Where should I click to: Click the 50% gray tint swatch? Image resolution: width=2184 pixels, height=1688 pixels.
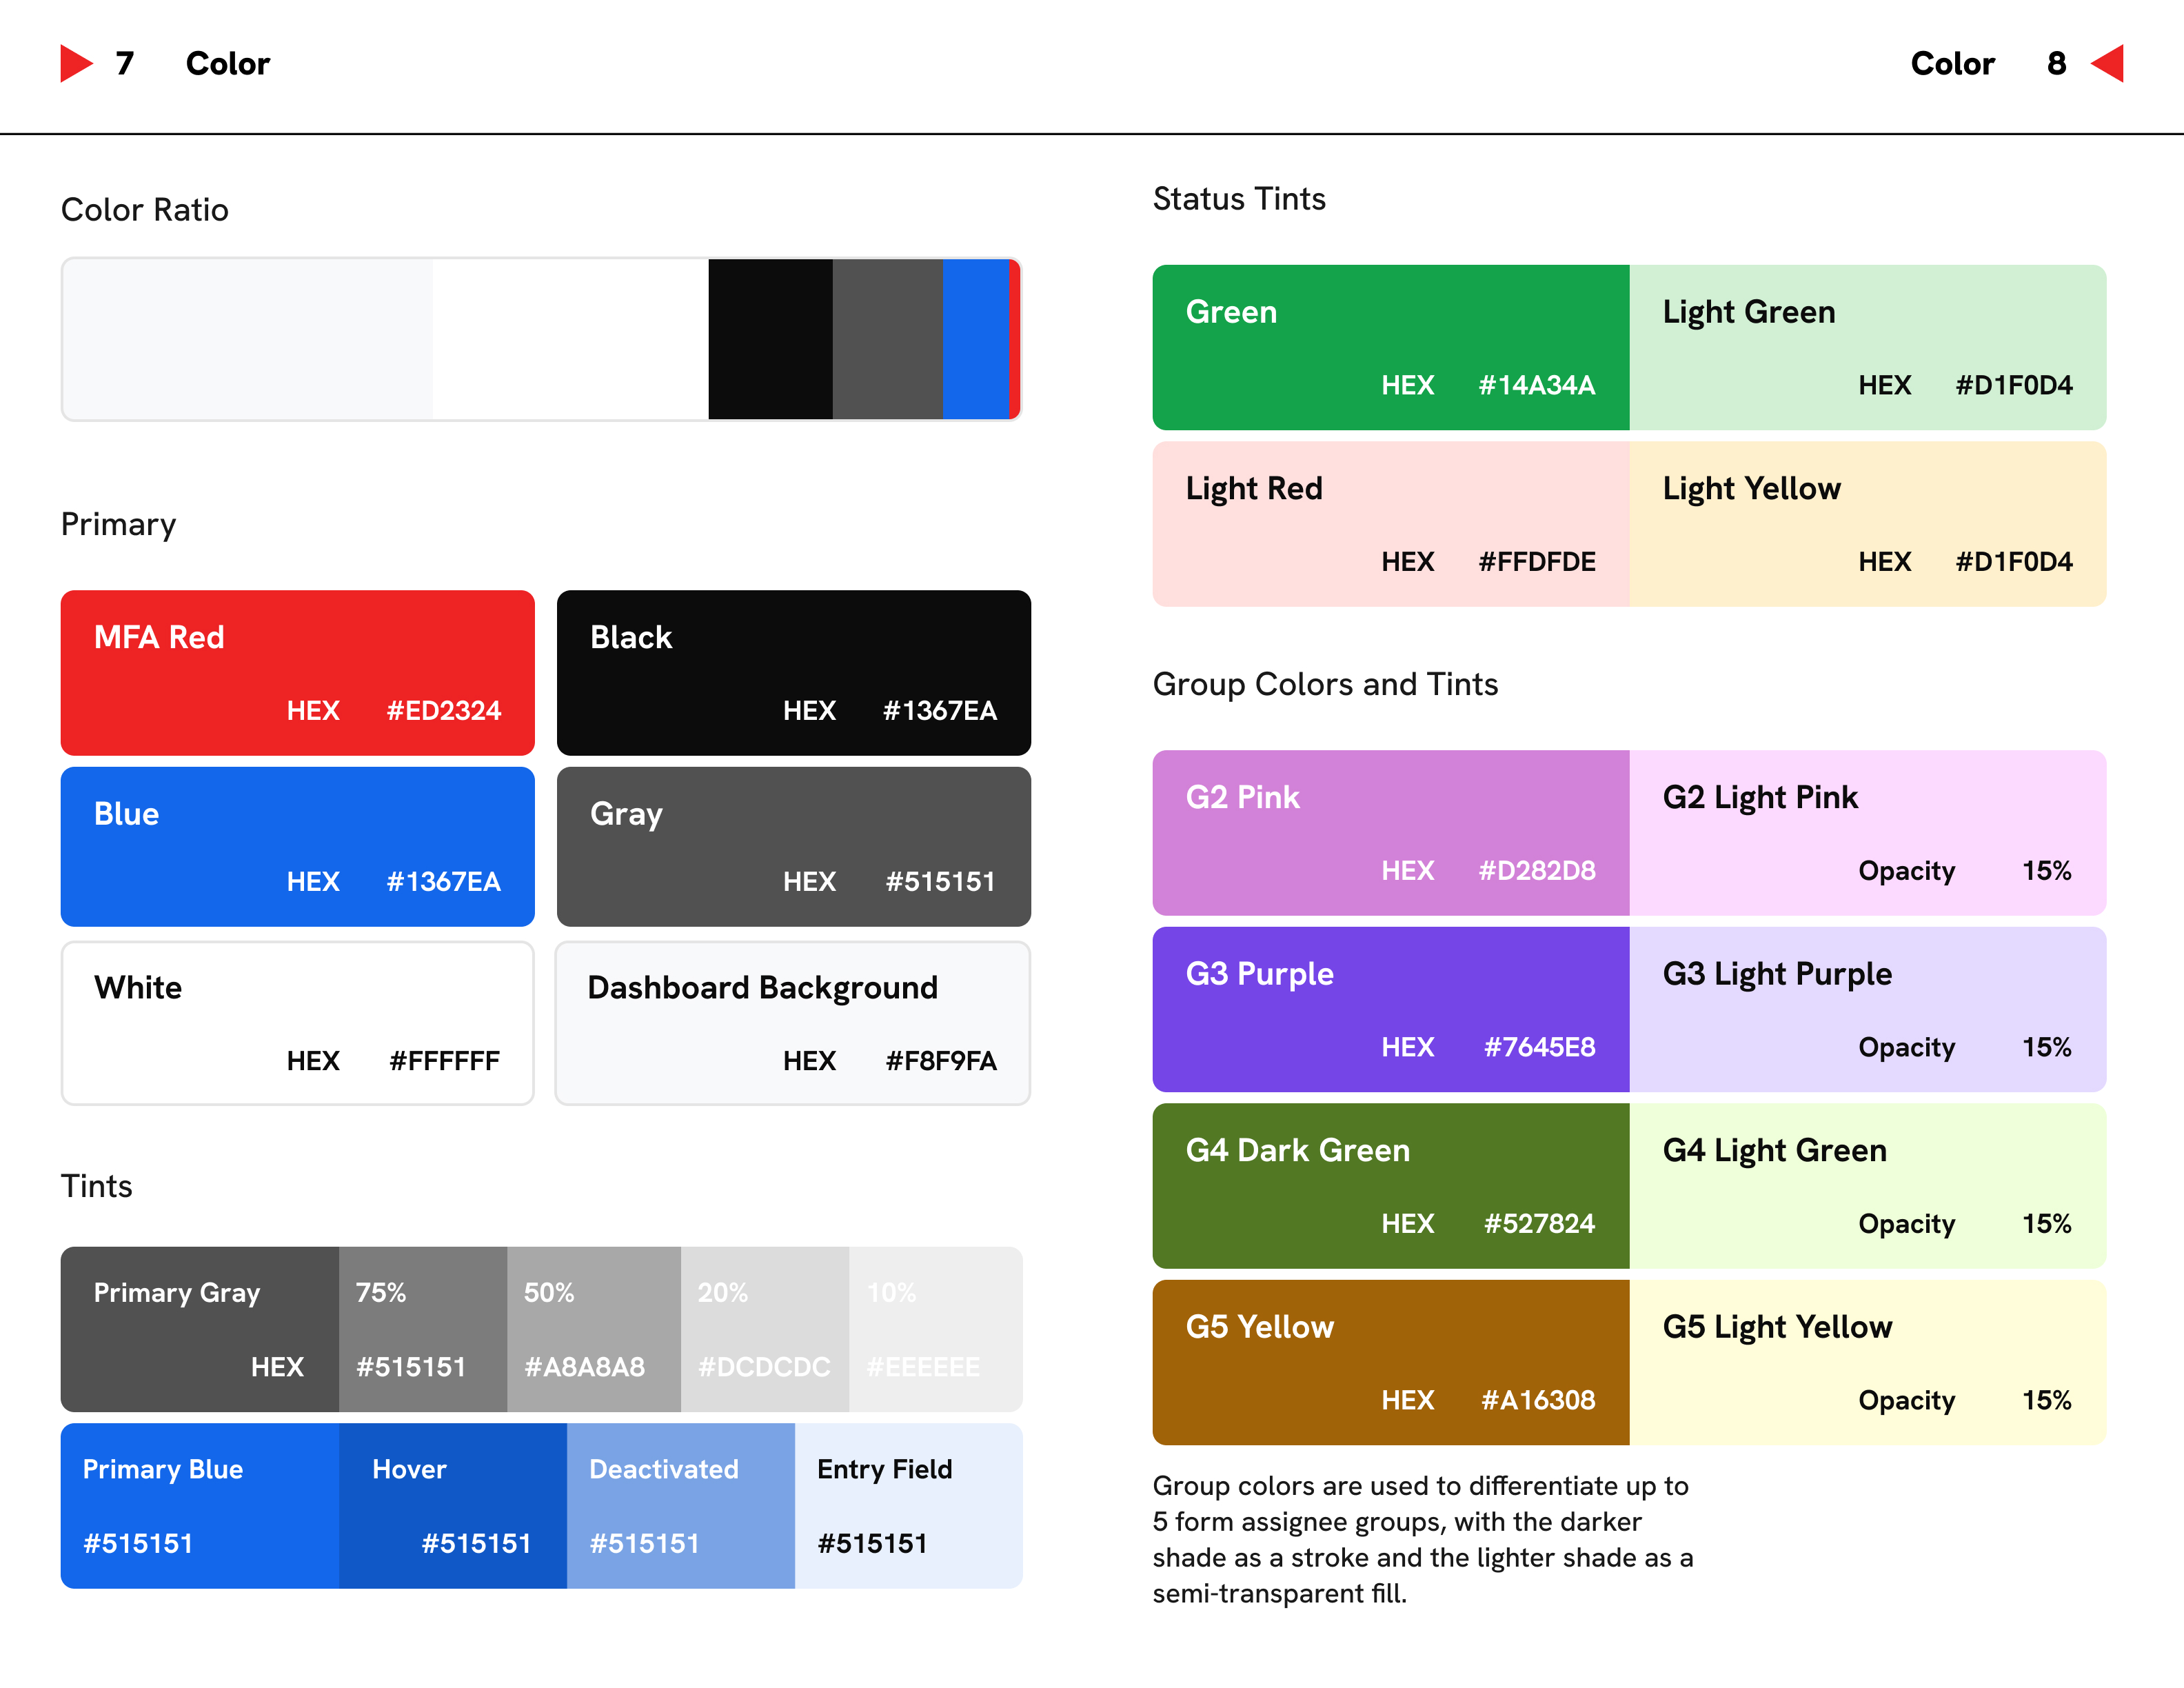pos(593,1328)
